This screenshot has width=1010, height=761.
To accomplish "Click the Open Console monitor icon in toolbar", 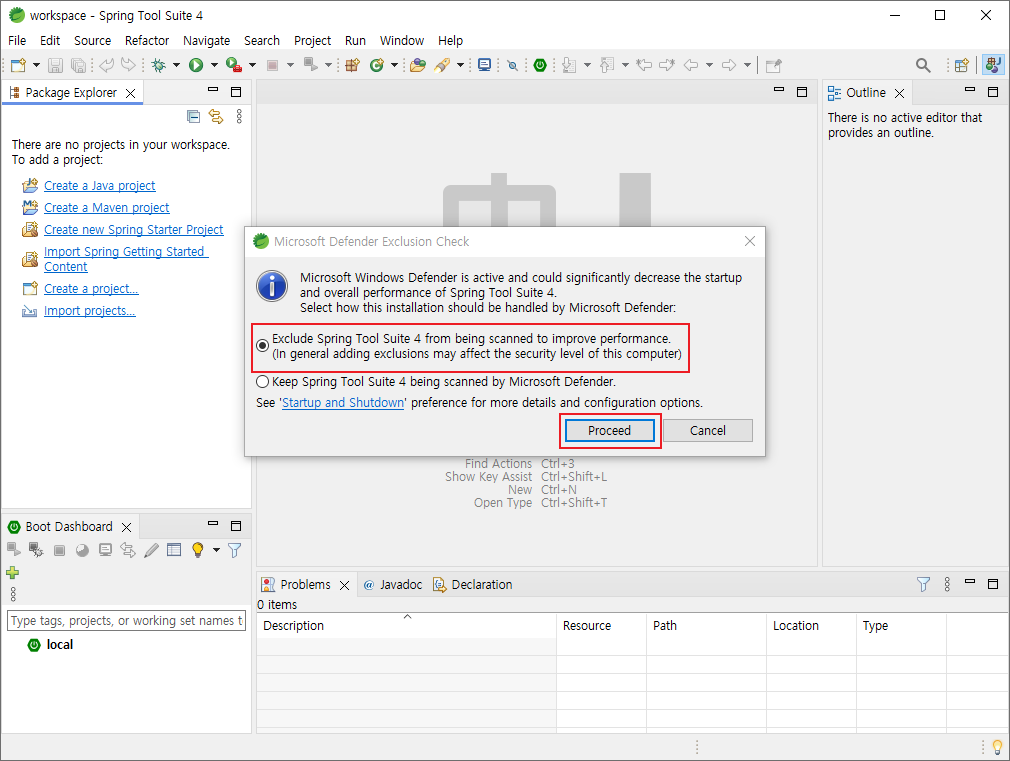I will click(484, 65).
